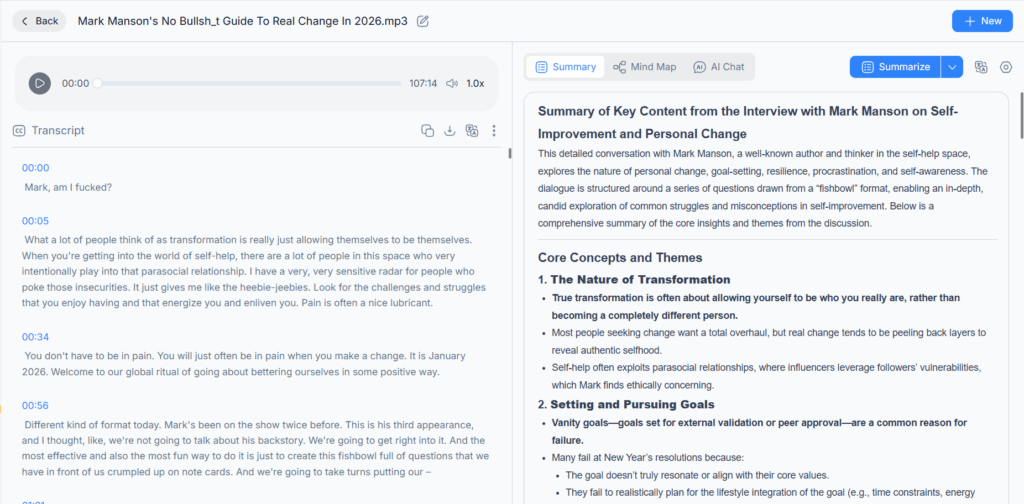
Task: Jump to transcript timestamp 00:56
Action: click(35, 406)
